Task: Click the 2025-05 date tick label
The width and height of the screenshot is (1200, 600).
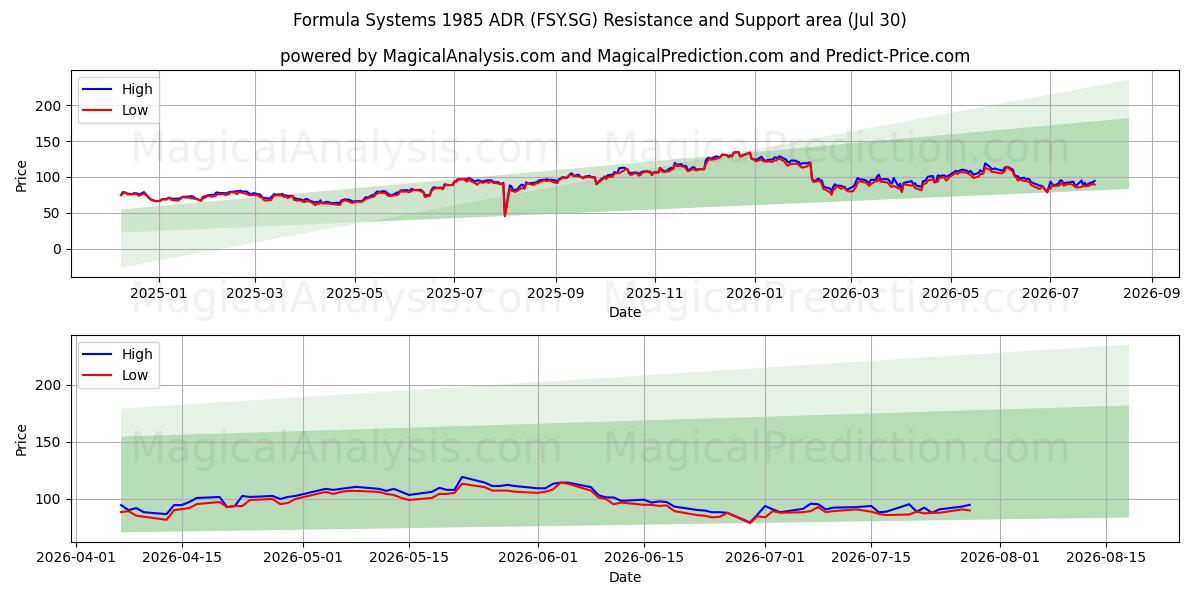Action: click(355, 293)
